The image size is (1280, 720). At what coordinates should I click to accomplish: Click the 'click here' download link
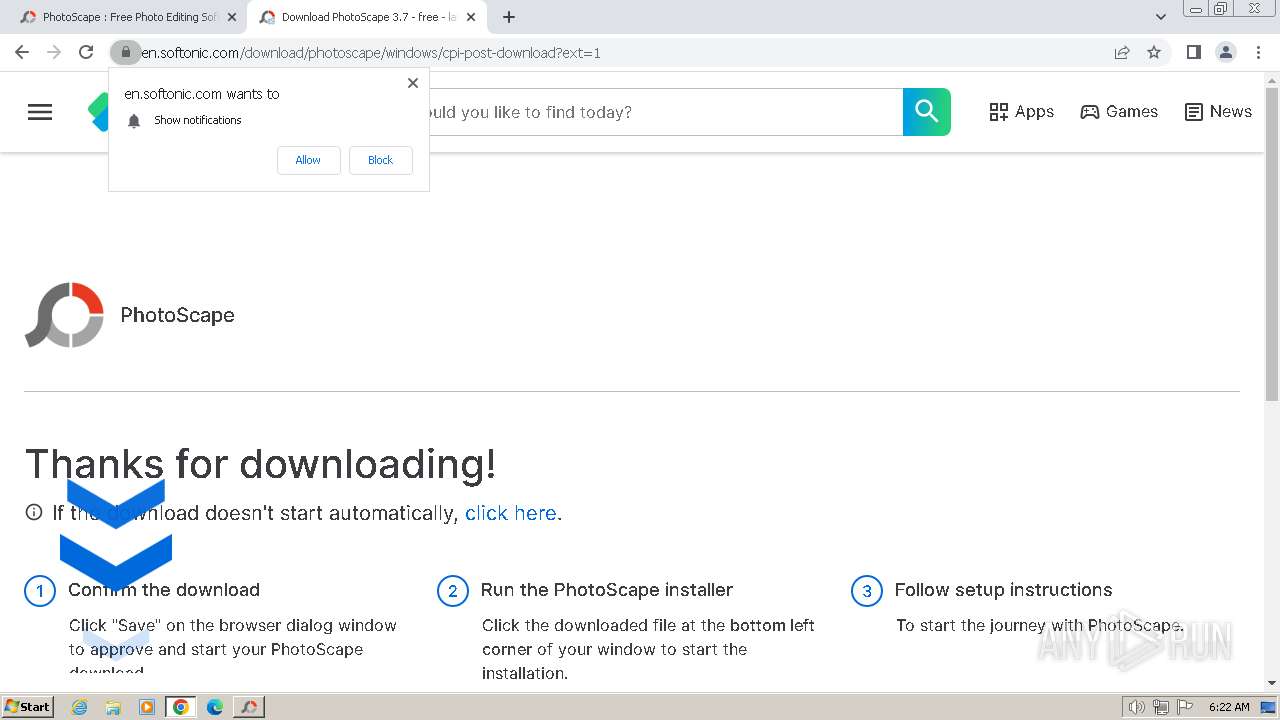tap(511, 513)
